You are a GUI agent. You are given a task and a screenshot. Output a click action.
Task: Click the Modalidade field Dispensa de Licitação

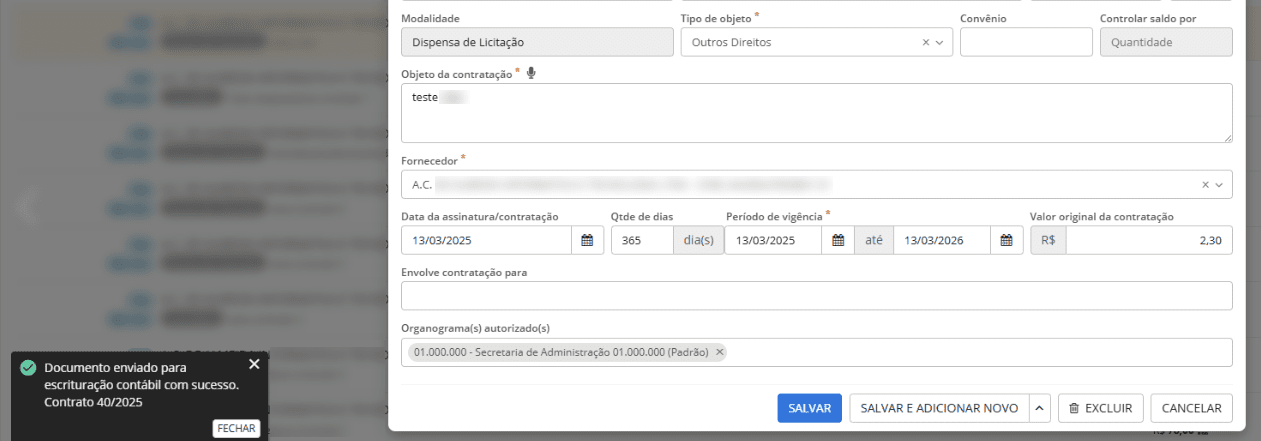coord(537,42)
